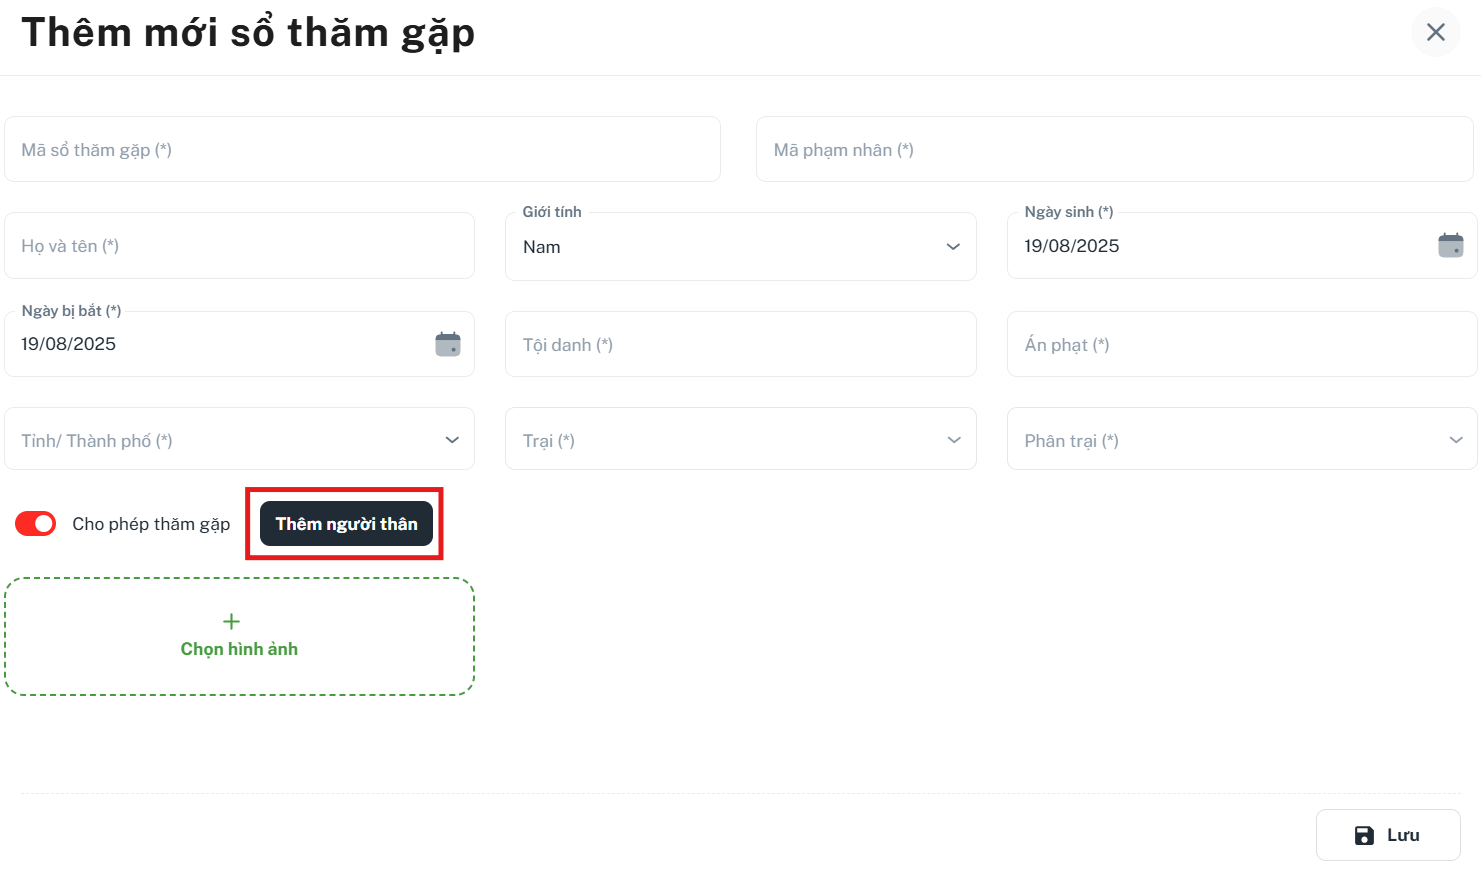Viewport: 1481px width, 878px height.
Task: Click the Thêm người thân button
Action: pos(347,524)
